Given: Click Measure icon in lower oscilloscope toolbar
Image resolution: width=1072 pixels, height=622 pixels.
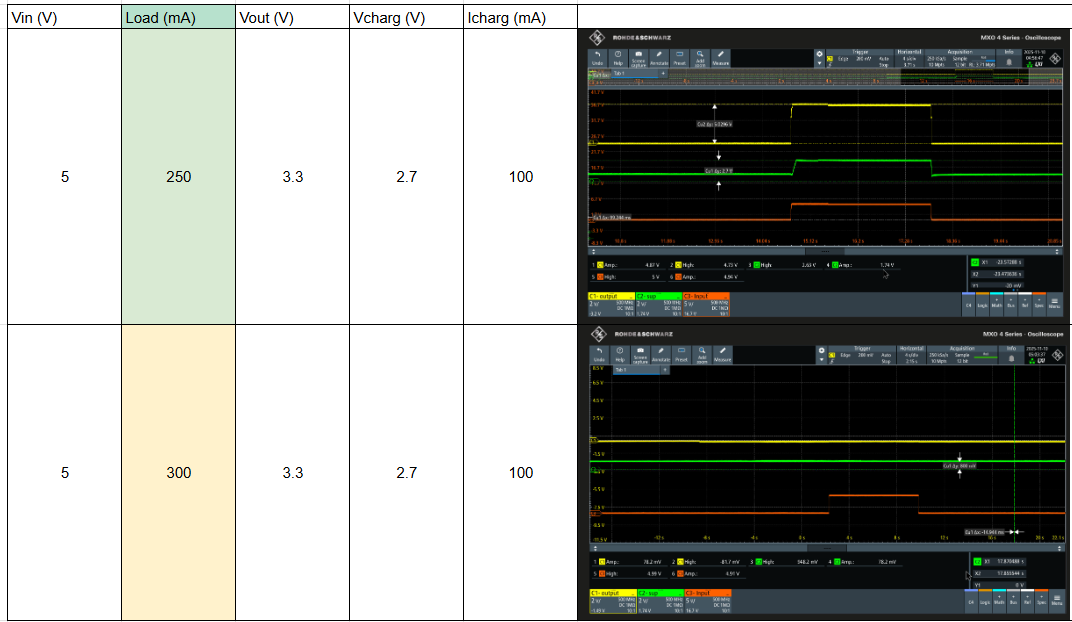Looking at the screenshot, I should tap(723, 355).
